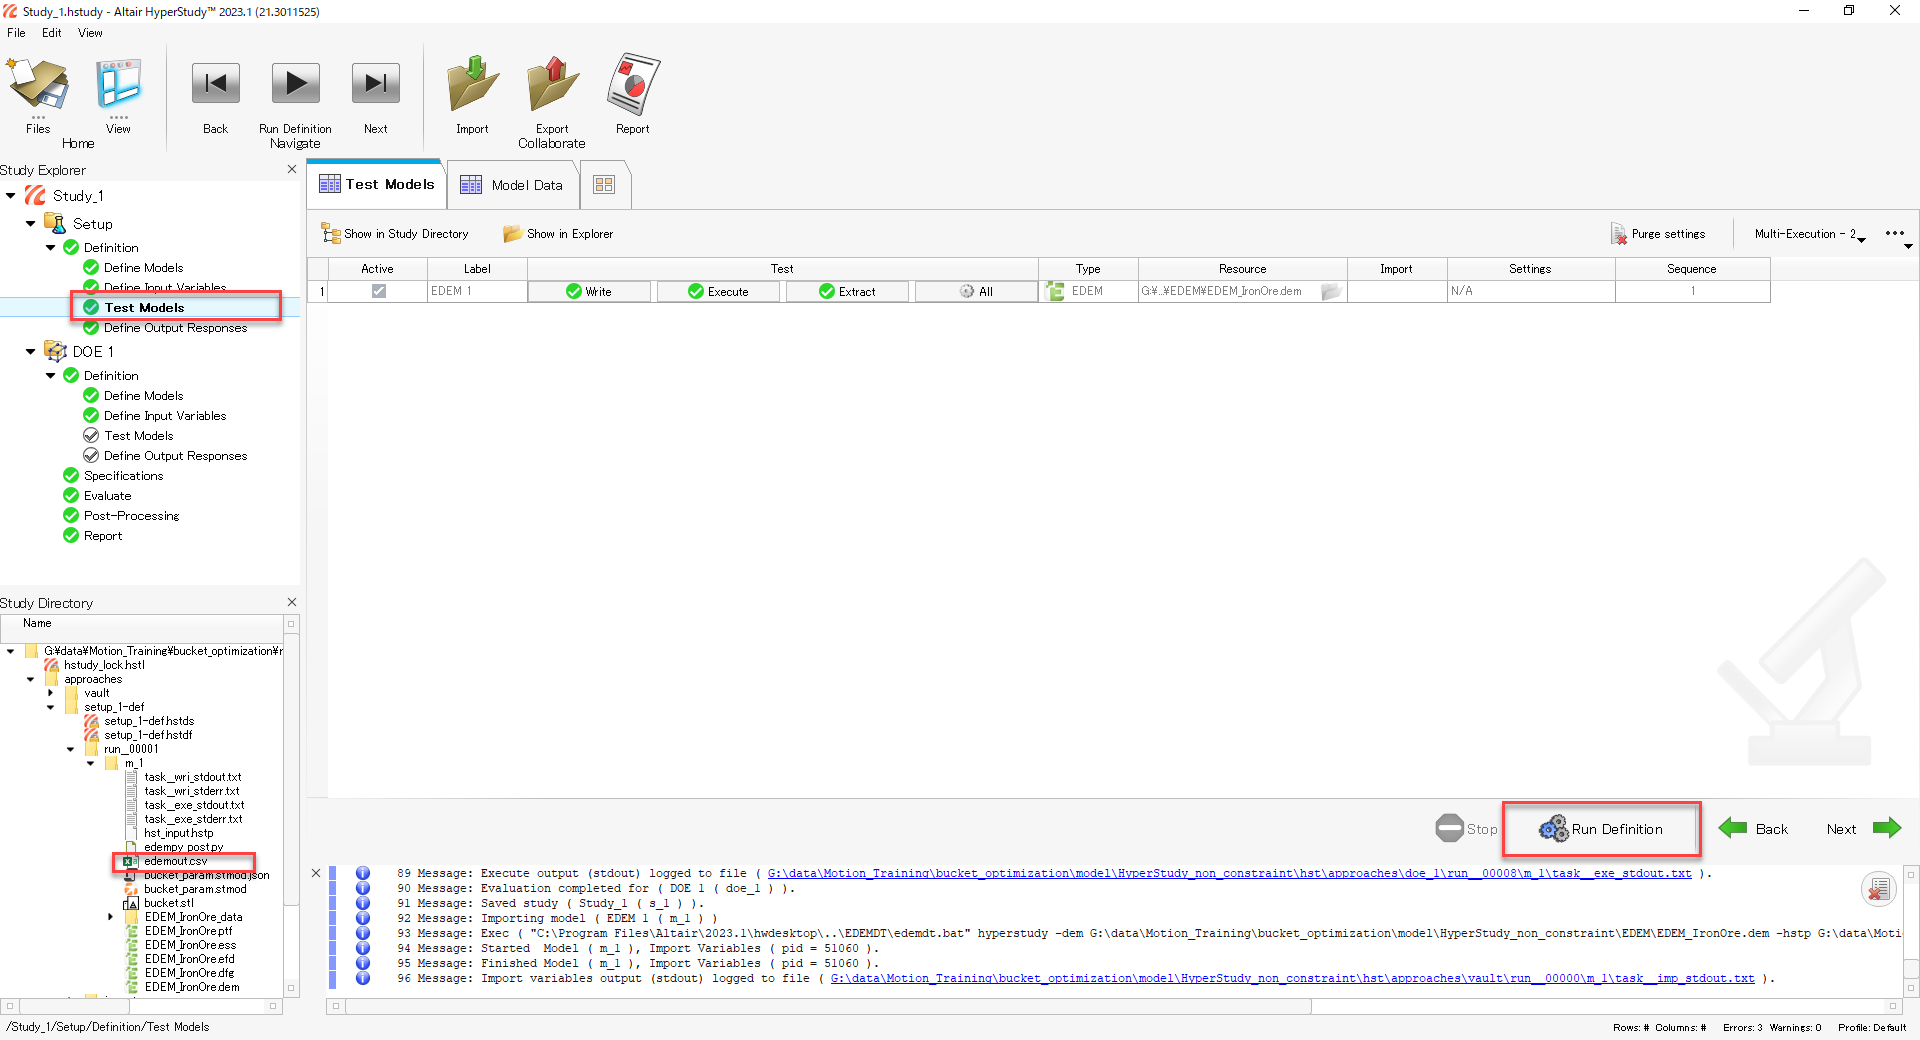Open the File menu
This screenshot has height=1040, width=1920.
tap(16, 33)
